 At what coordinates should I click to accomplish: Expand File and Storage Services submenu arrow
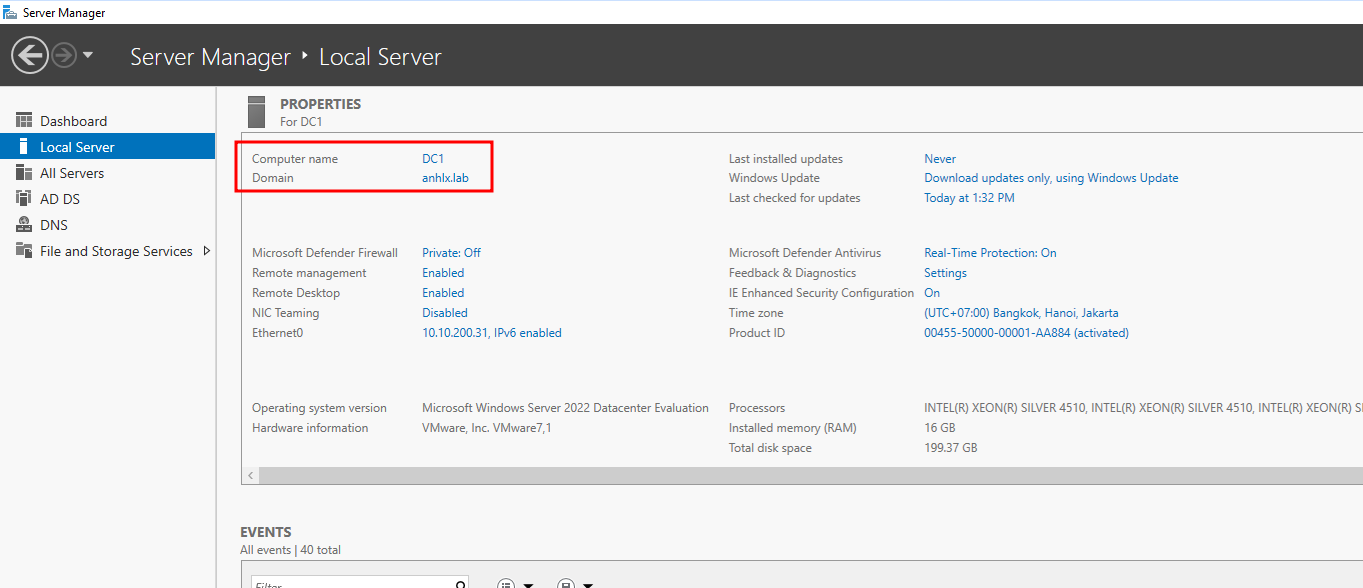pos(206,251)
